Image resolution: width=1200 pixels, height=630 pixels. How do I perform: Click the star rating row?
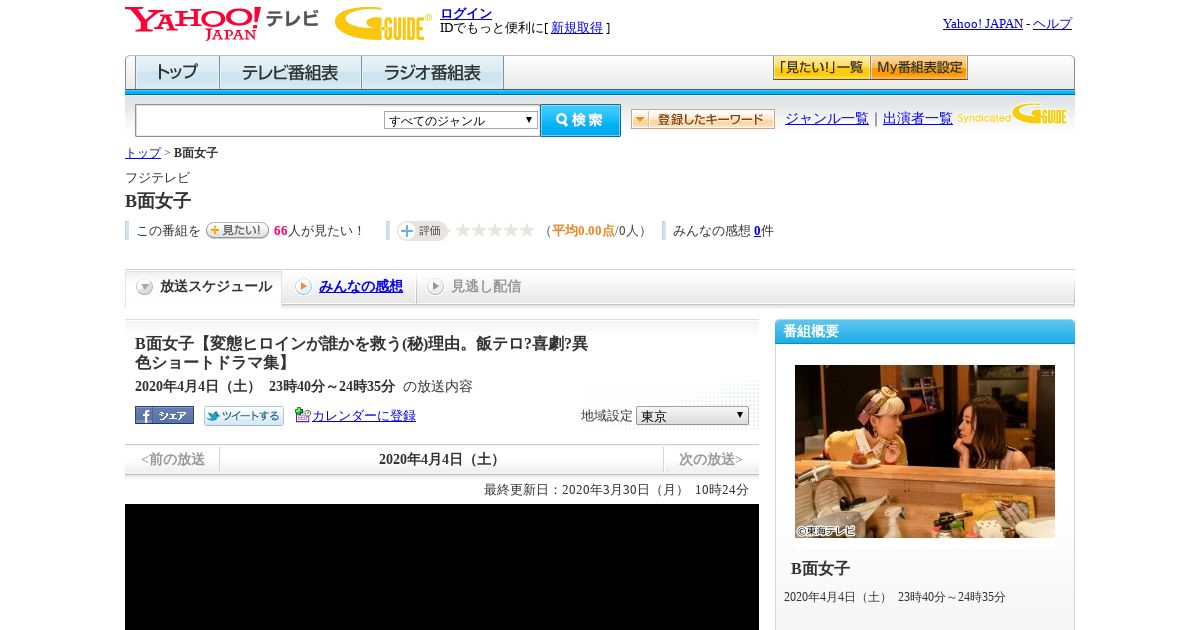click(495, 230)
